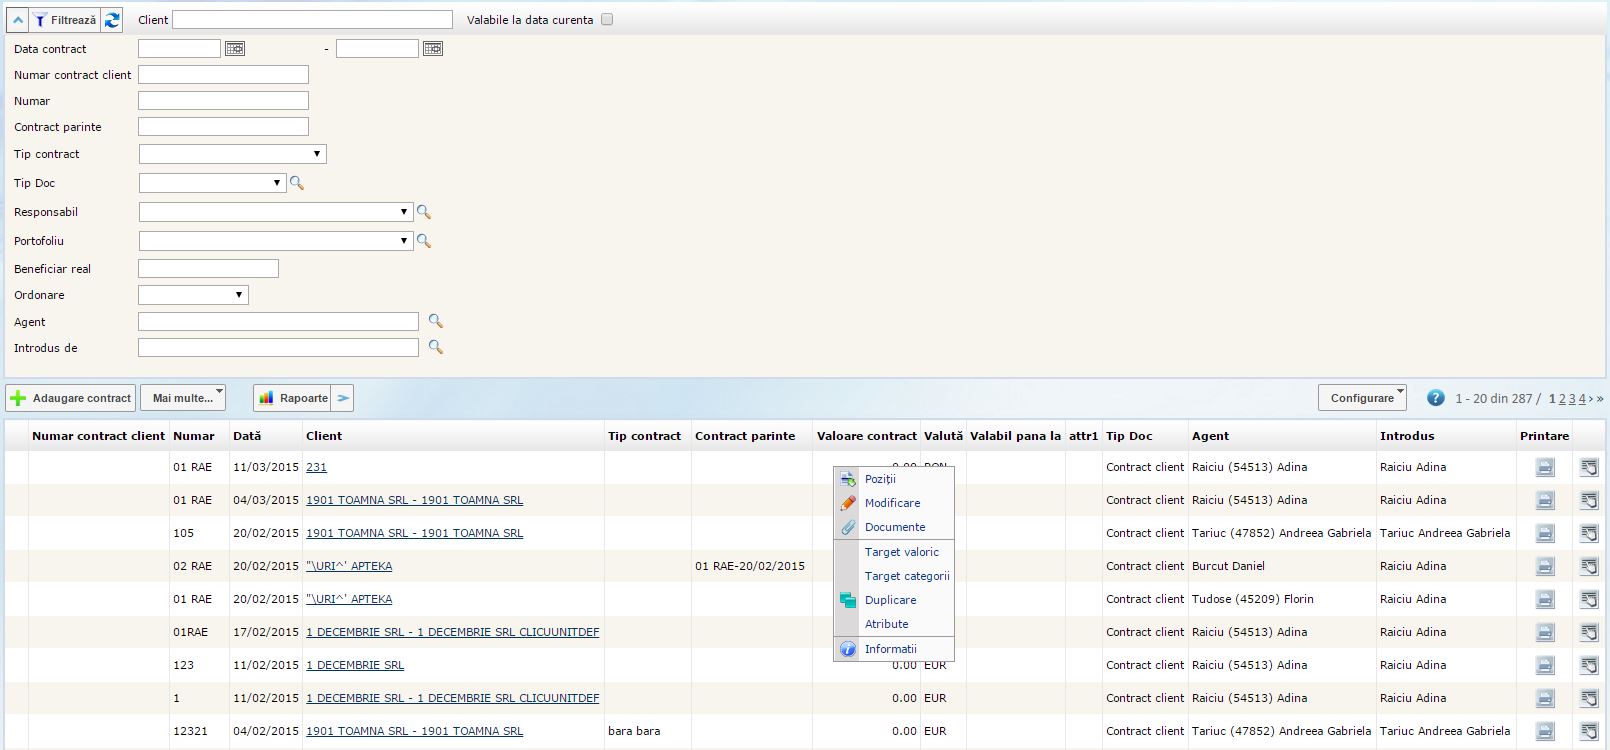1610x750 pixels.
Task: Open the 1 DECEMBRIE SRL client link
Action: (355, 665)
